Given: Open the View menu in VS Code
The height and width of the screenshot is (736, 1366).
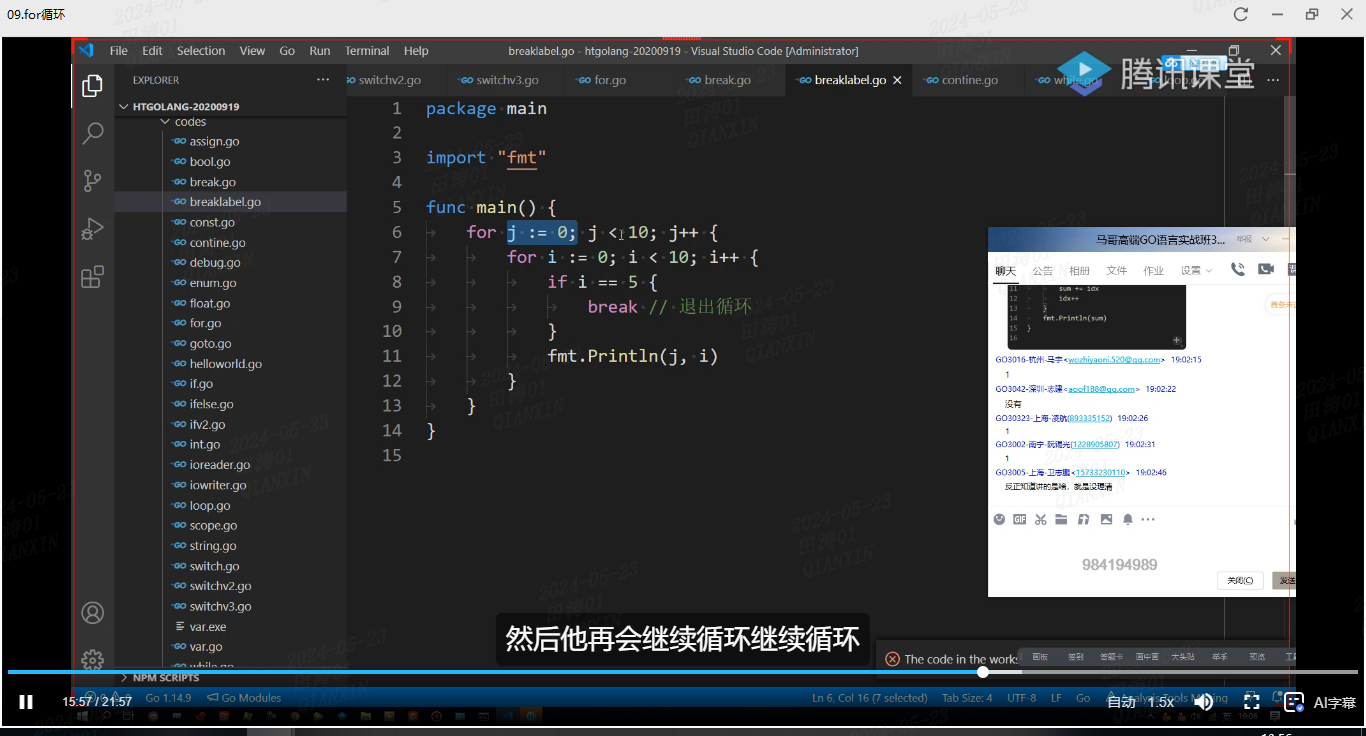Looking at the screenshot, I should pyautogui.click(x=253, y=51).
